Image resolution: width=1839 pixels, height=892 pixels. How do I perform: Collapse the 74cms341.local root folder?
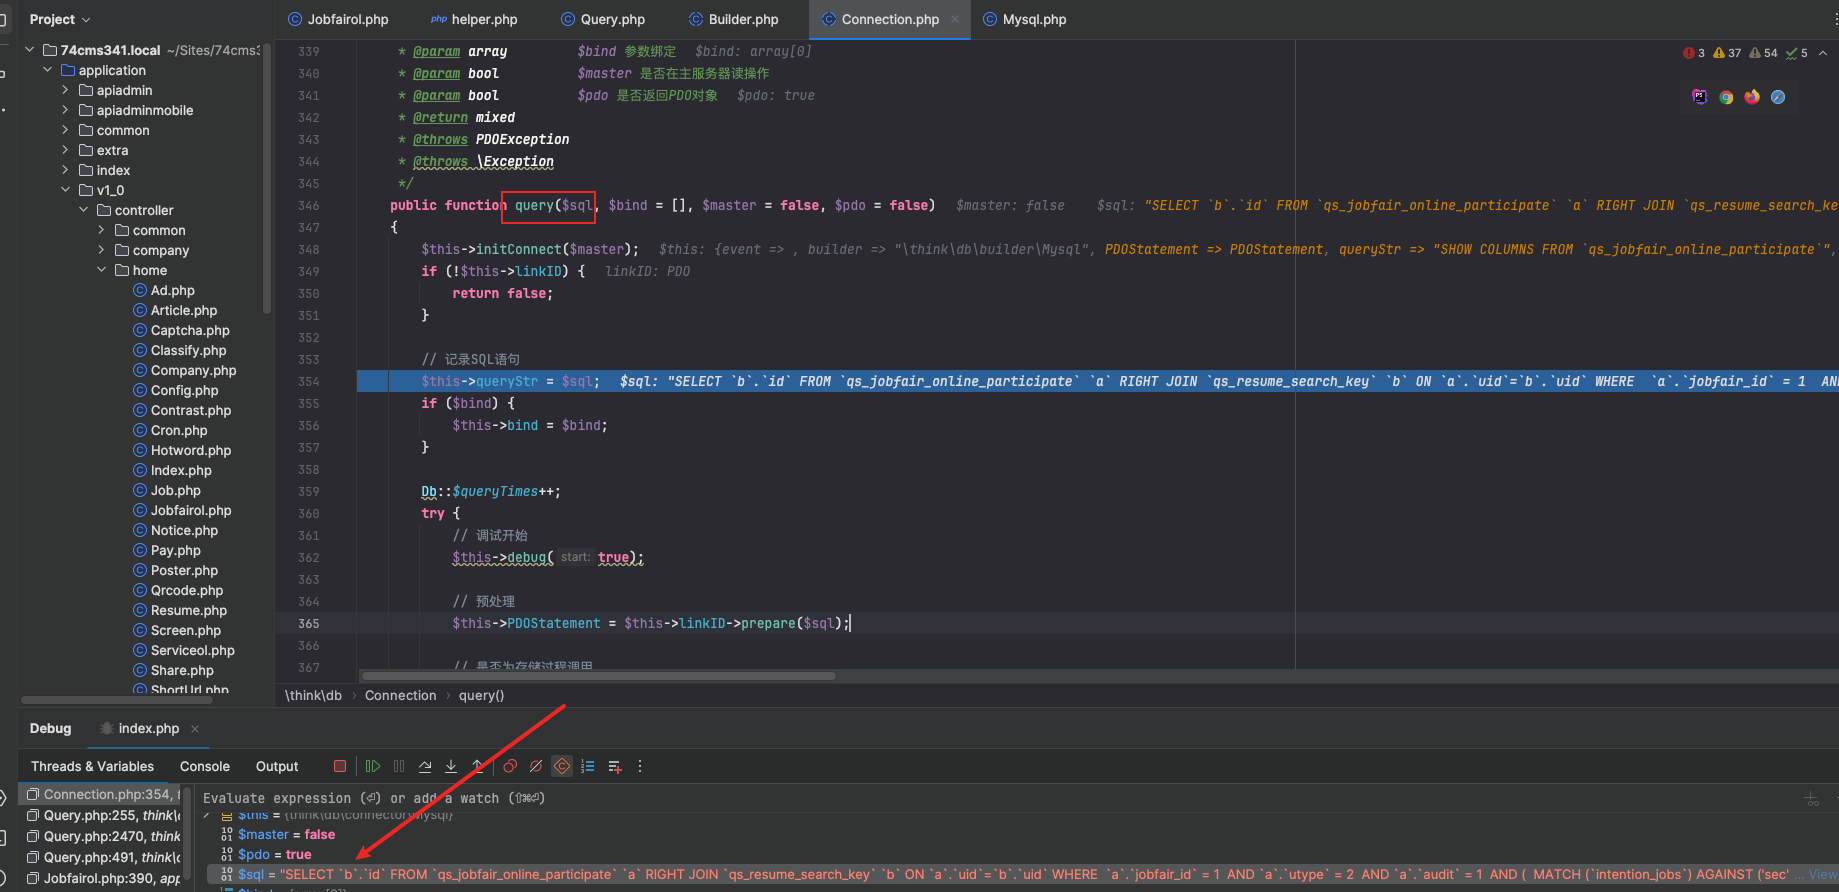(29, 50)
